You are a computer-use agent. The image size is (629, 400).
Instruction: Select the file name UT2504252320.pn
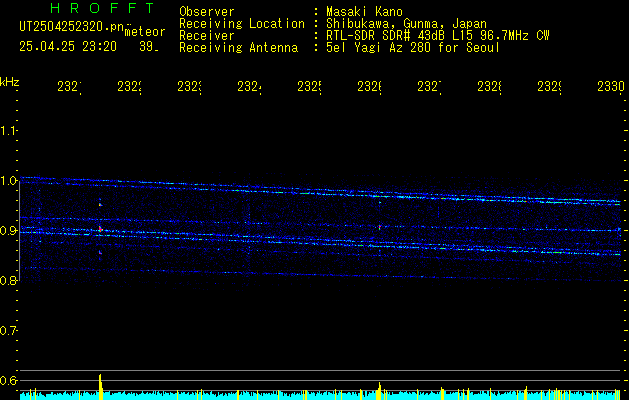pyautogui.click(x=72, y=27)
